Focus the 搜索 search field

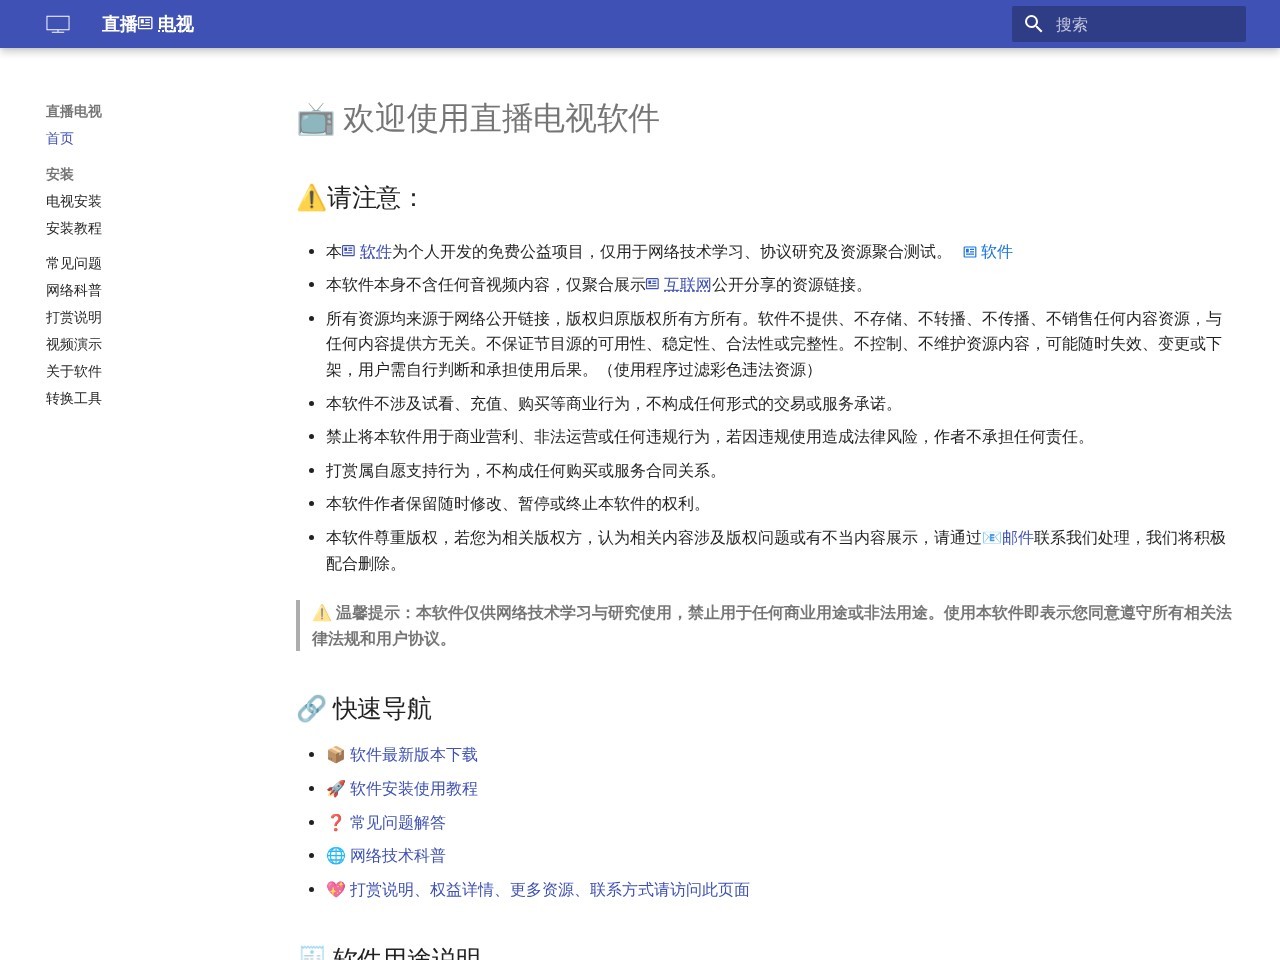click(x=1129, y=24)
